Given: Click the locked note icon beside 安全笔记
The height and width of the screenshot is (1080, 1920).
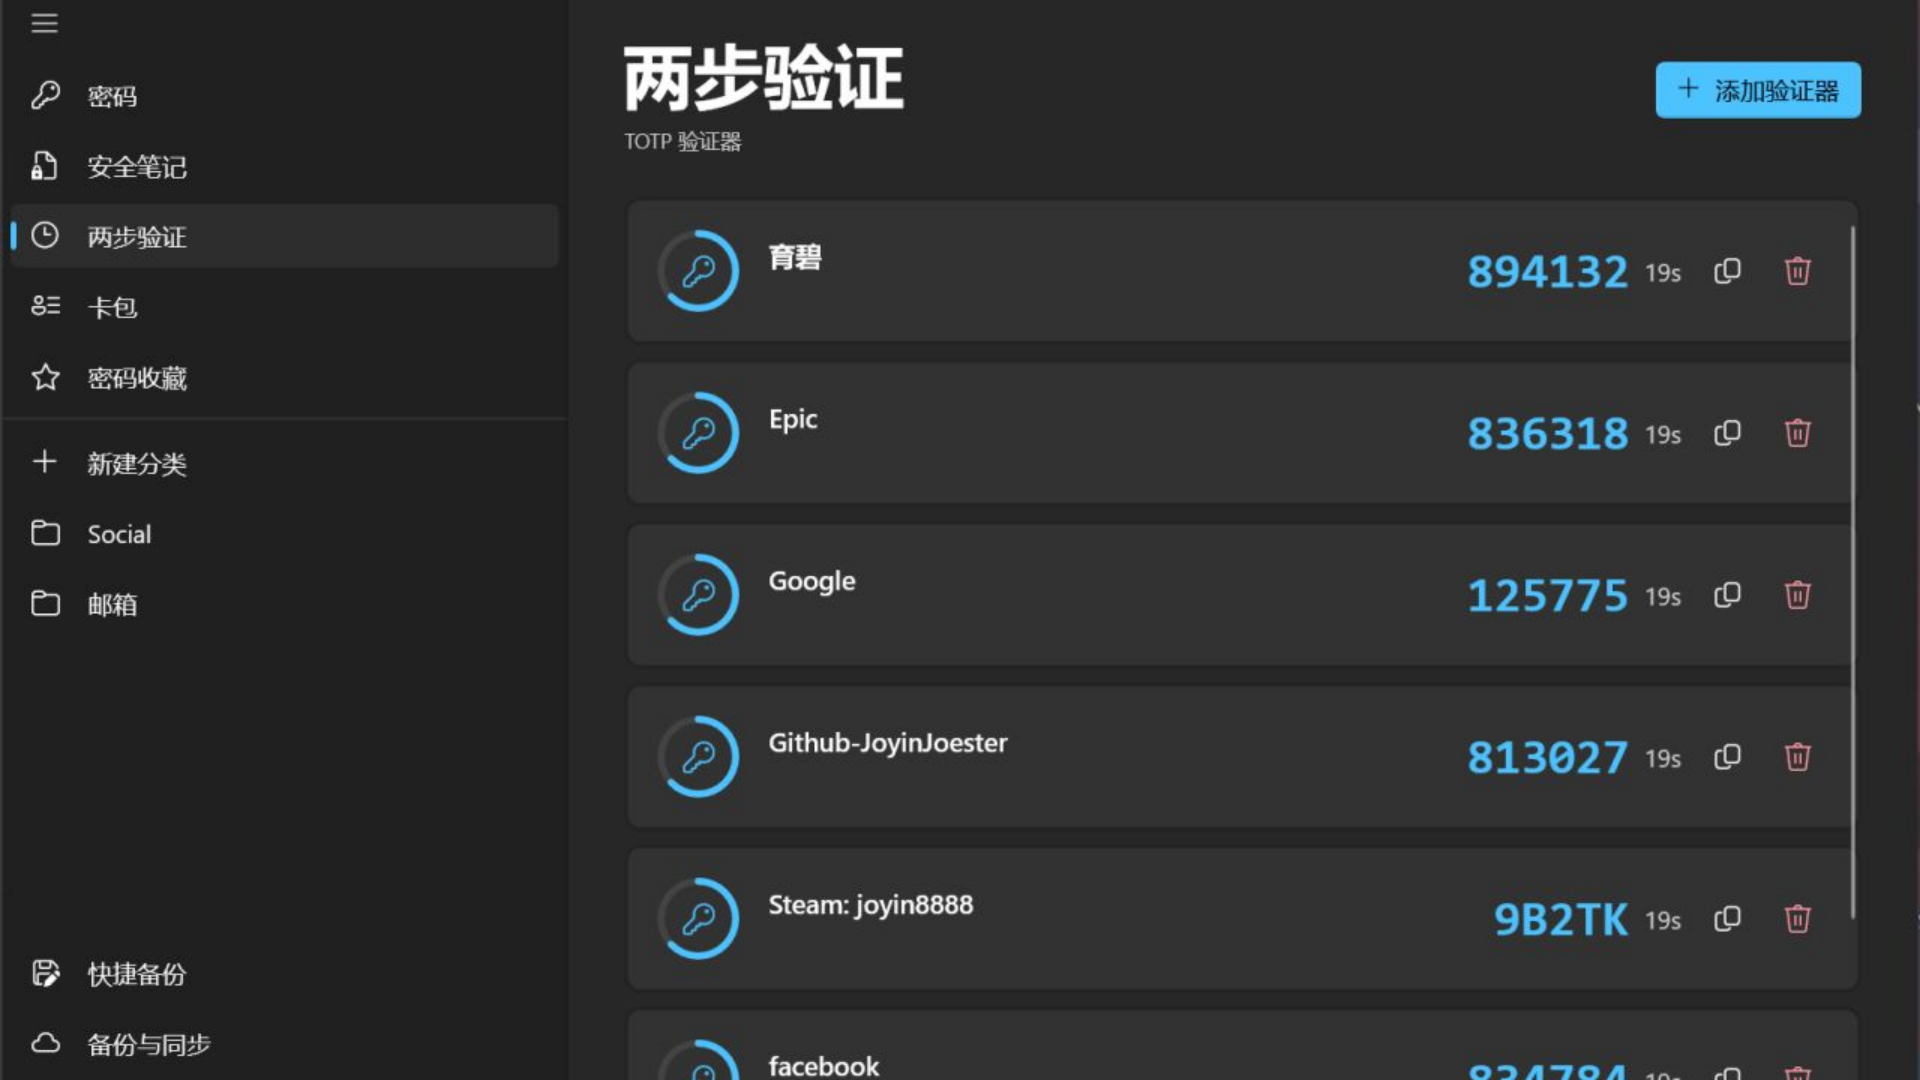Looking at the screenshot, I should (x=44, y=165).
